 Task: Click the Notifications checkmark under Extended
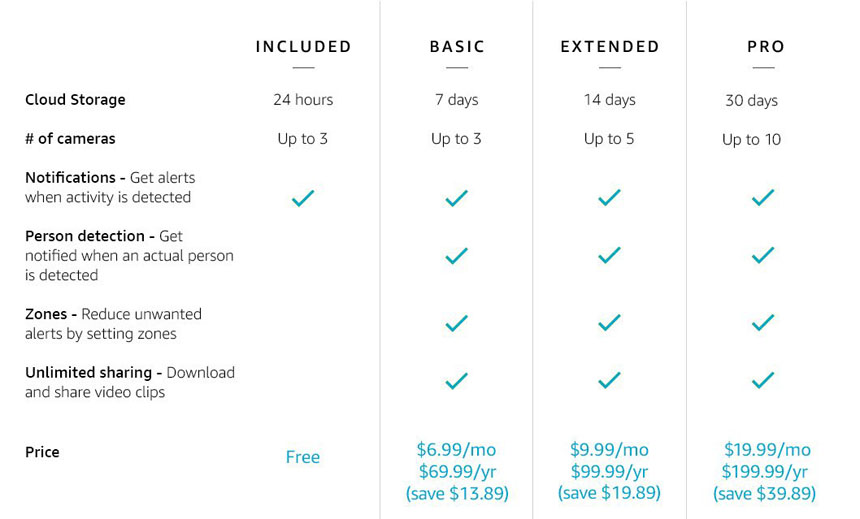[x=609, y=198]
